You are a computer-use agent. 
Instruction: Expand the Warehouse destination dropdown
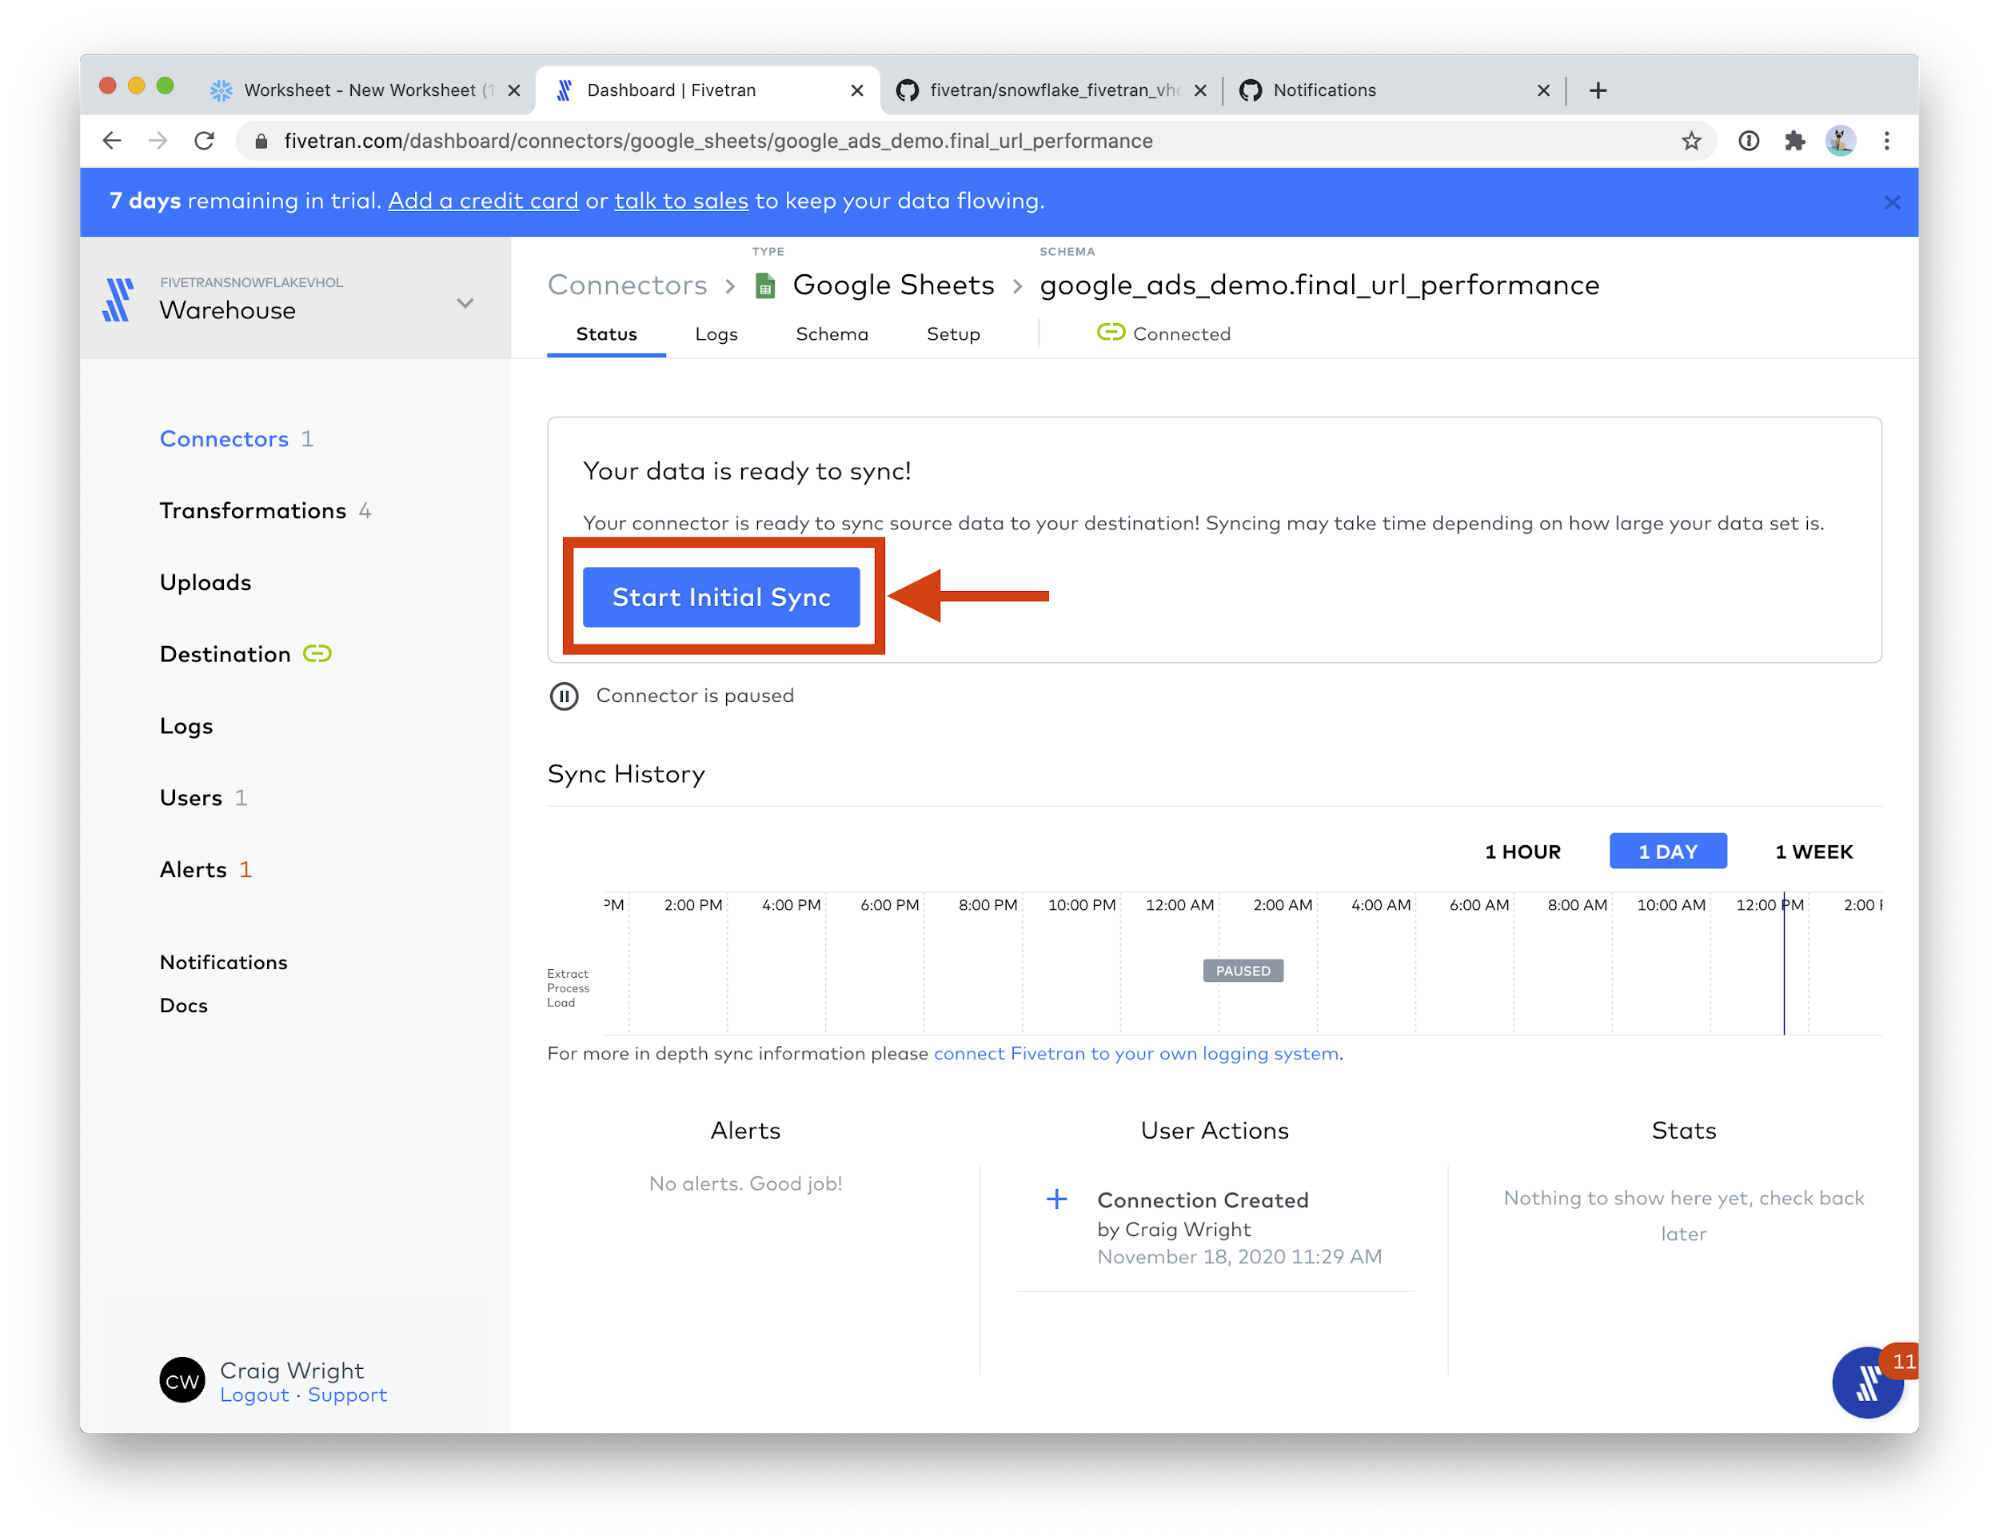pos(465,303)
